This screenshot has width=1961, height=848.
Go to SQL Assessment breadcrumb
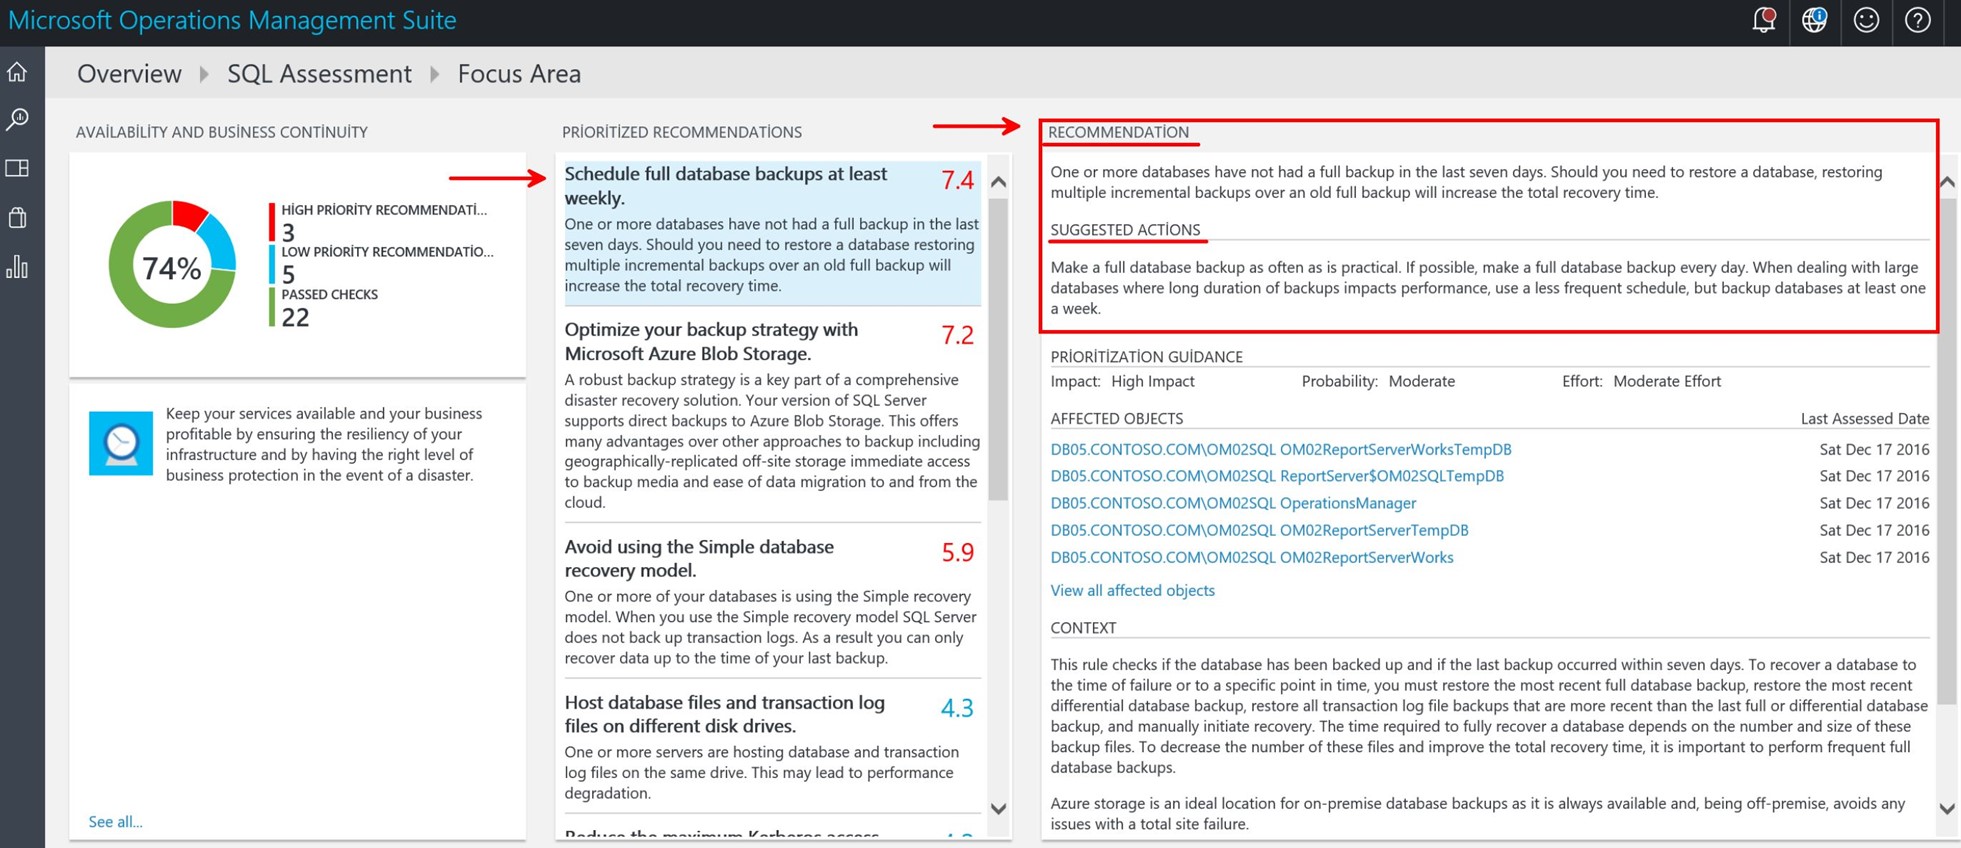pos(319,74)
